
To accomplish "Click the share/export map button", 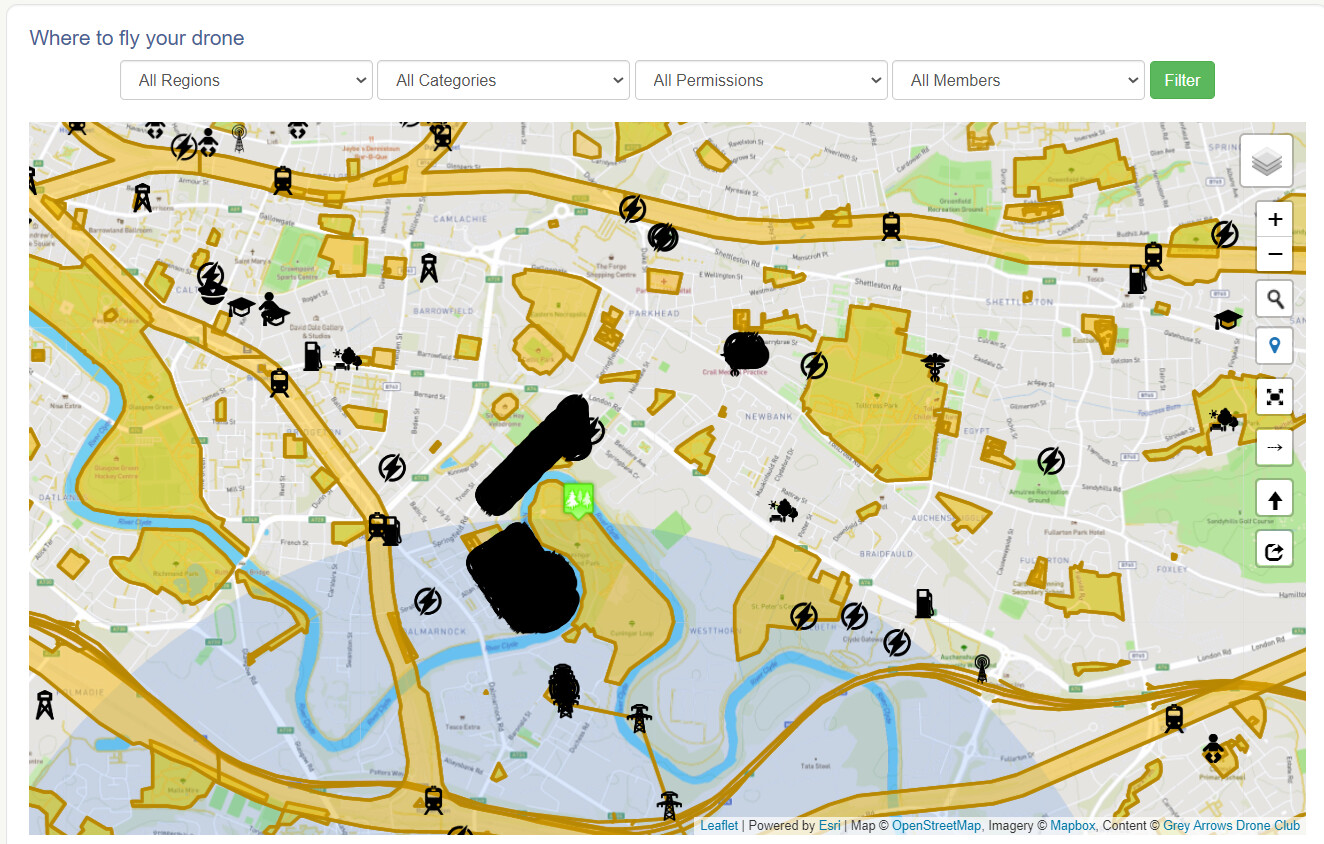I will (1274, 550).
